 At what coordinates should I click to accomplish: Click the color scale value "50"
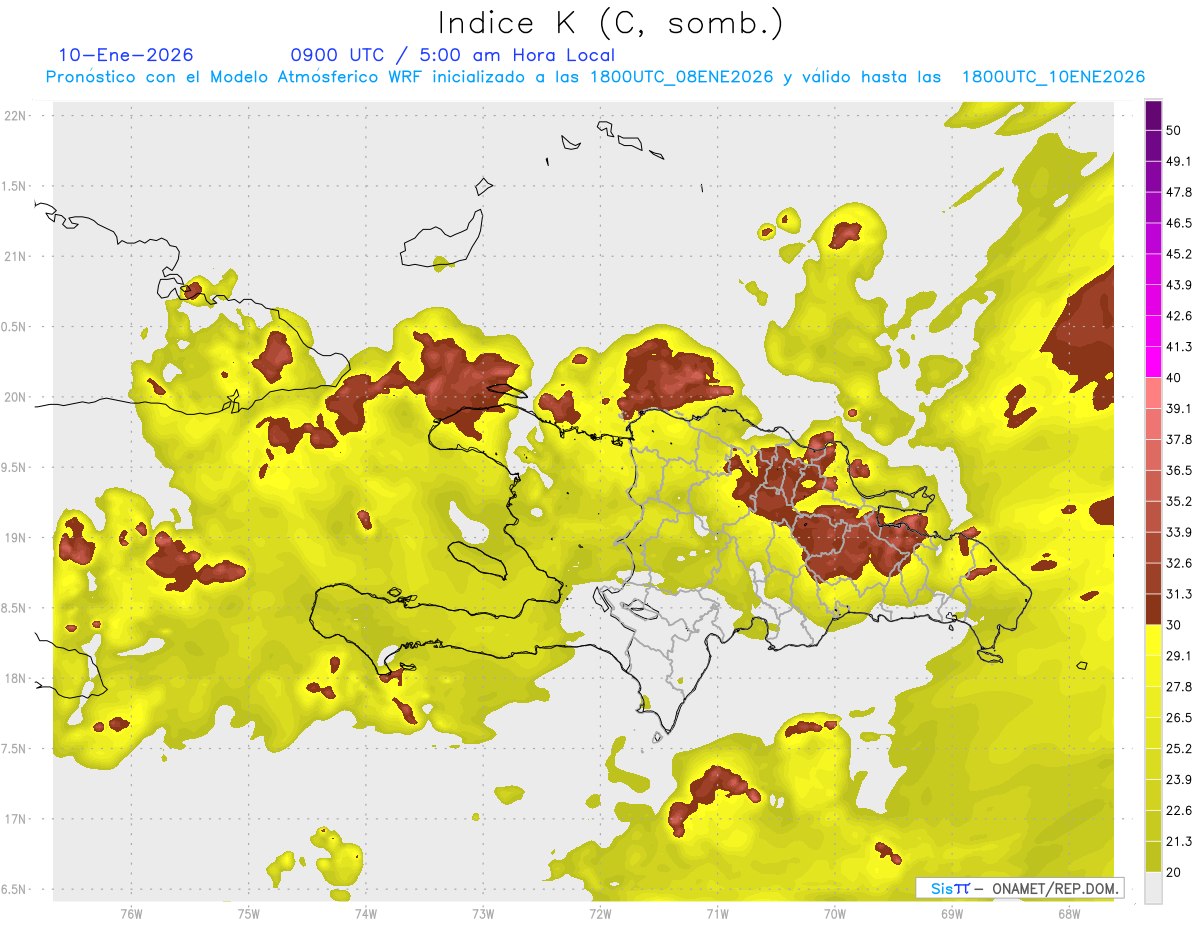point(1174,130)
